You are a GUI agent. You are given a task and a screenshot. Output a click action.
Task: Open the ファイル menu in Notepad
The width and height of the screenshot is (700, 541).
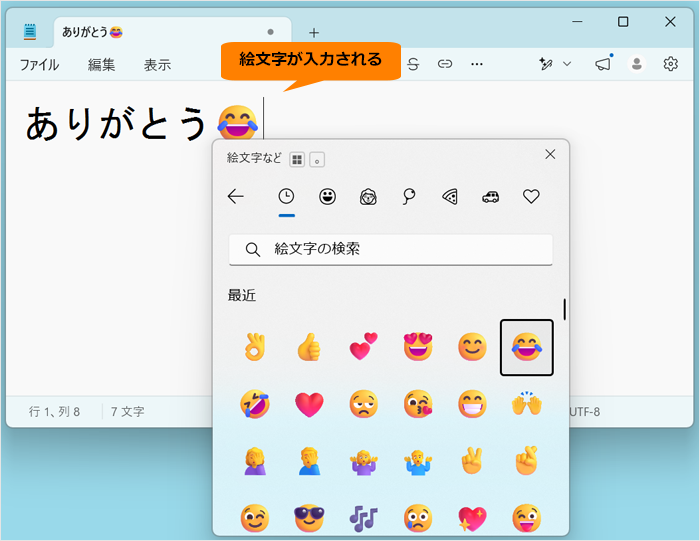point(39,65)
